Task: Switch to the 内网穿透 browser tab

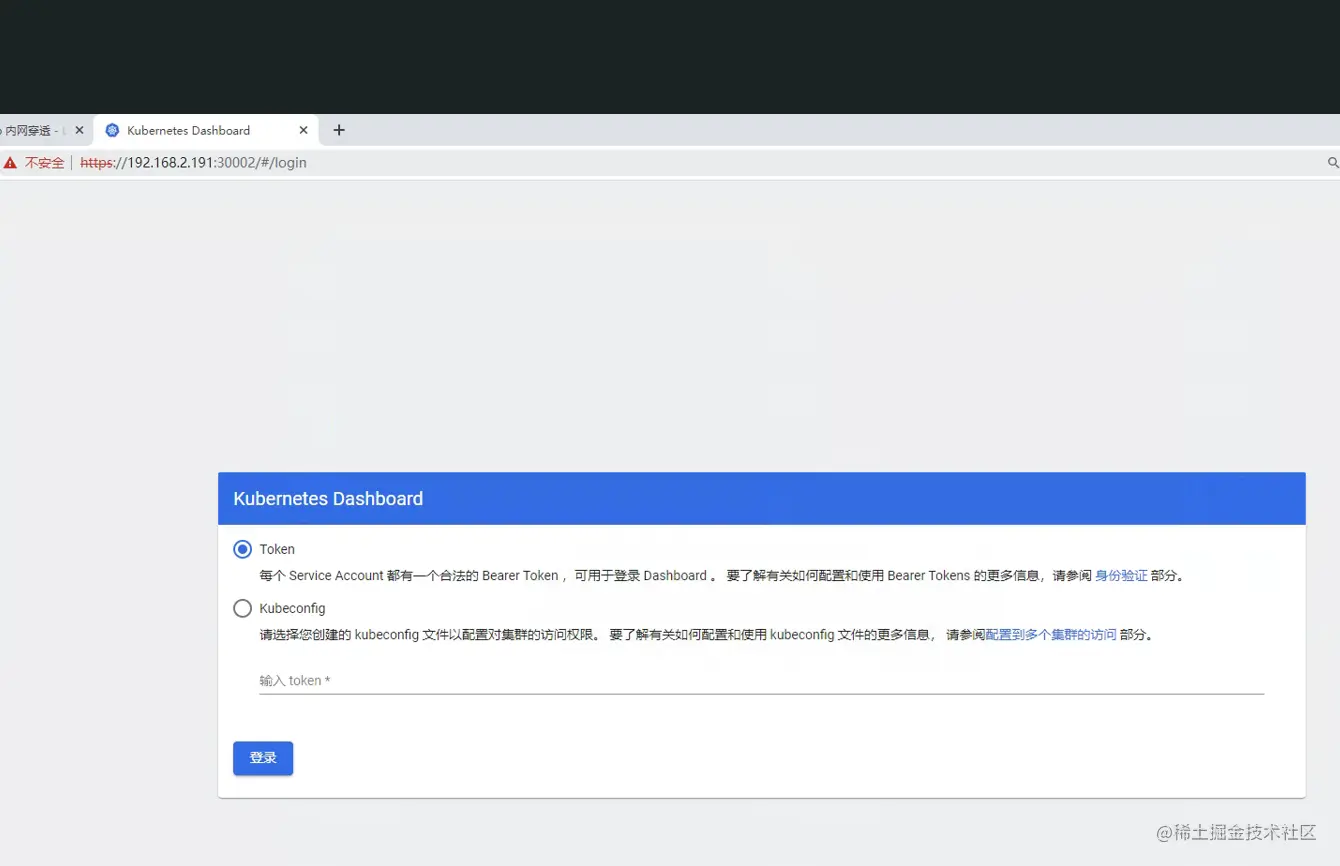Action: [35, 130]
